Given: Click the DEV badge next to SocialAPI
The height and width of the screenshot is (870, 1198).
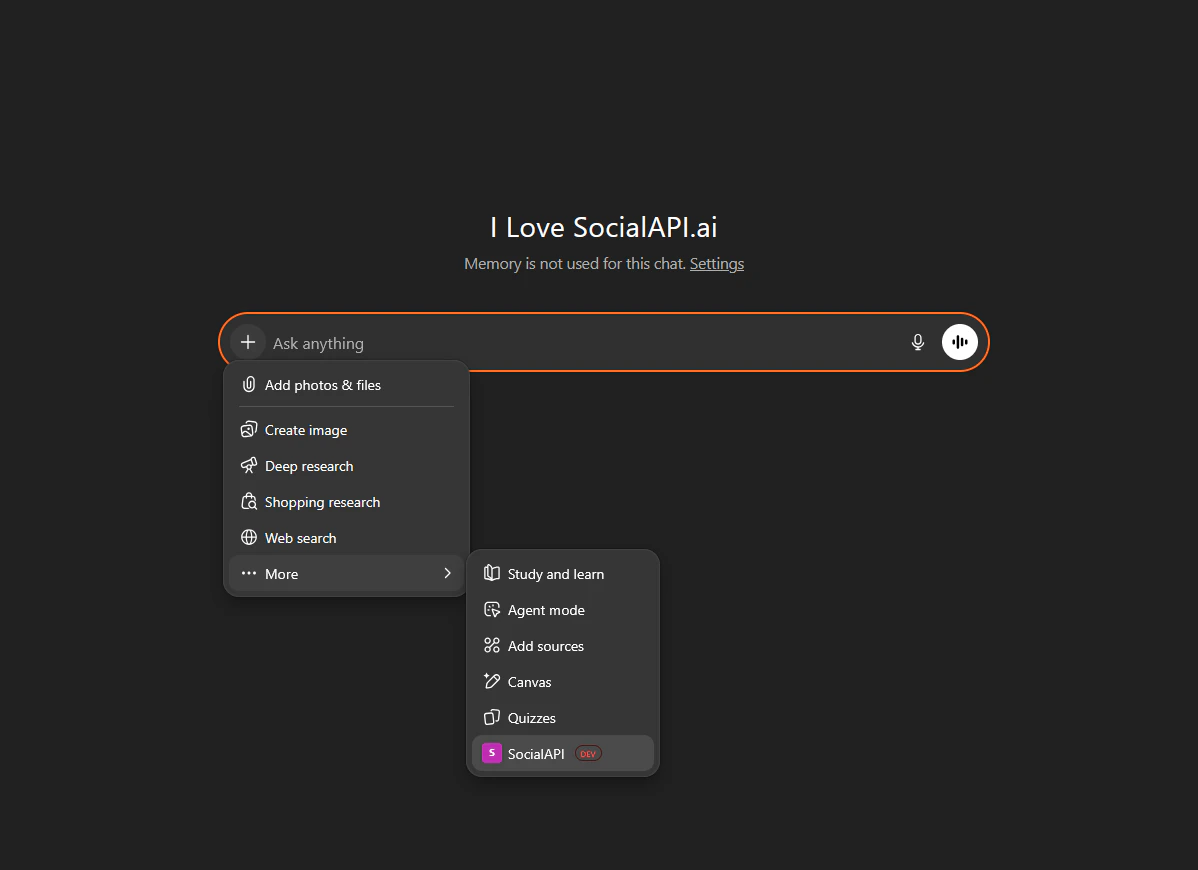Looking at the screenshot, I should click(x=588, y=753).
